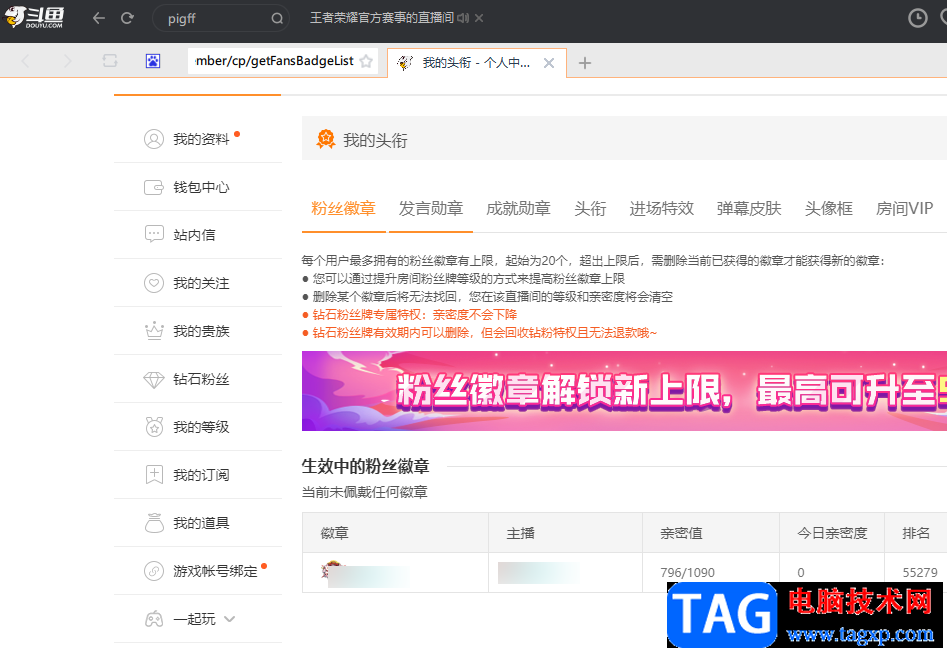Toggle the speaker icon on the live-room tab

tap(463, 18)
